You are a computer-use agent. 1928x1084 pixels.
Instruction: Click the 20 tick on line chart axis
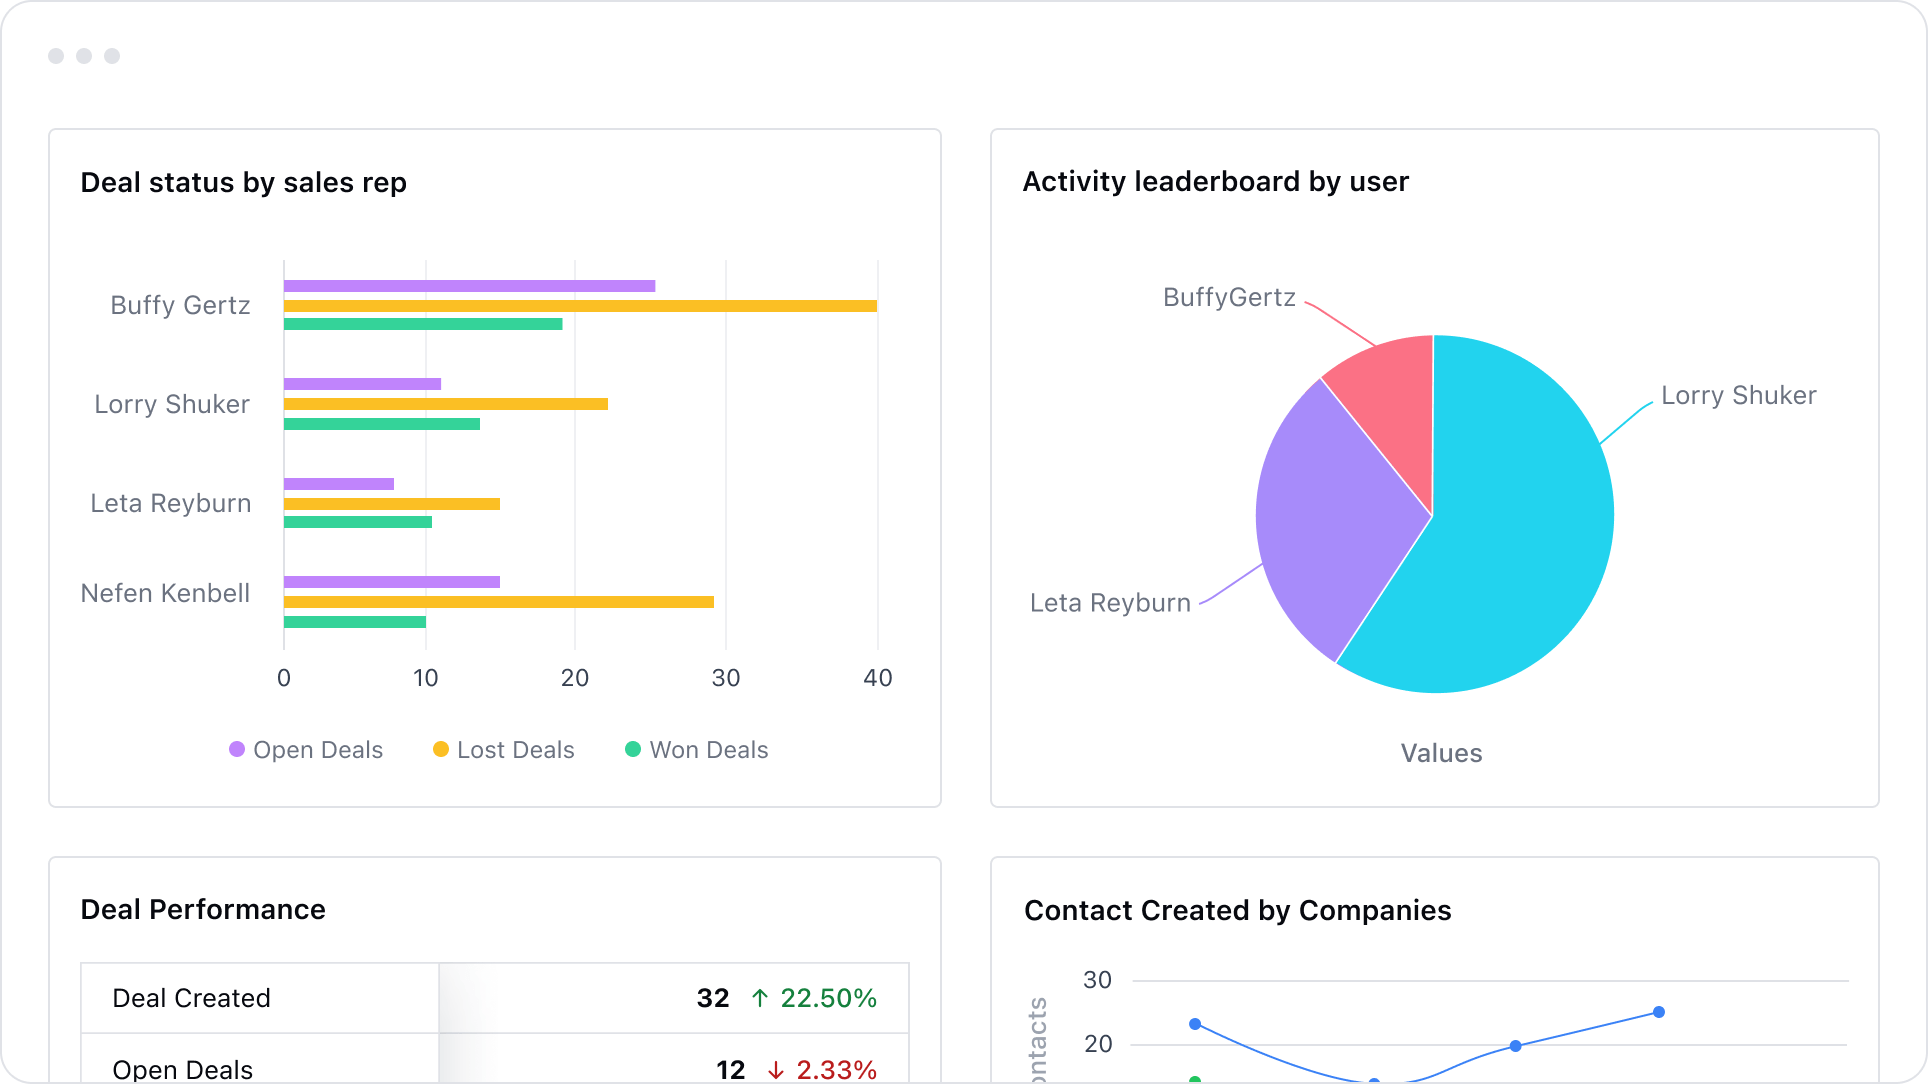(x=1097, y=1044)
